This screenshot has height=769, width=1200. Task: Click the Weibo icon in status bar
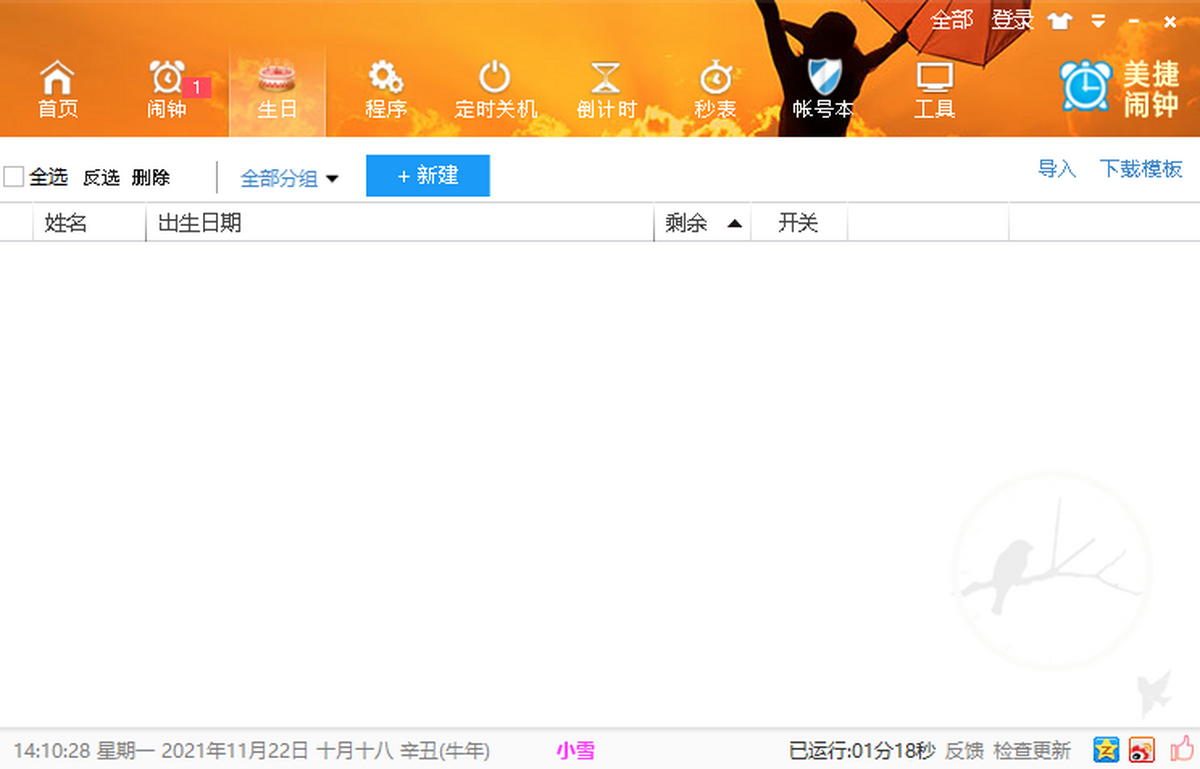coord(1142,749)
